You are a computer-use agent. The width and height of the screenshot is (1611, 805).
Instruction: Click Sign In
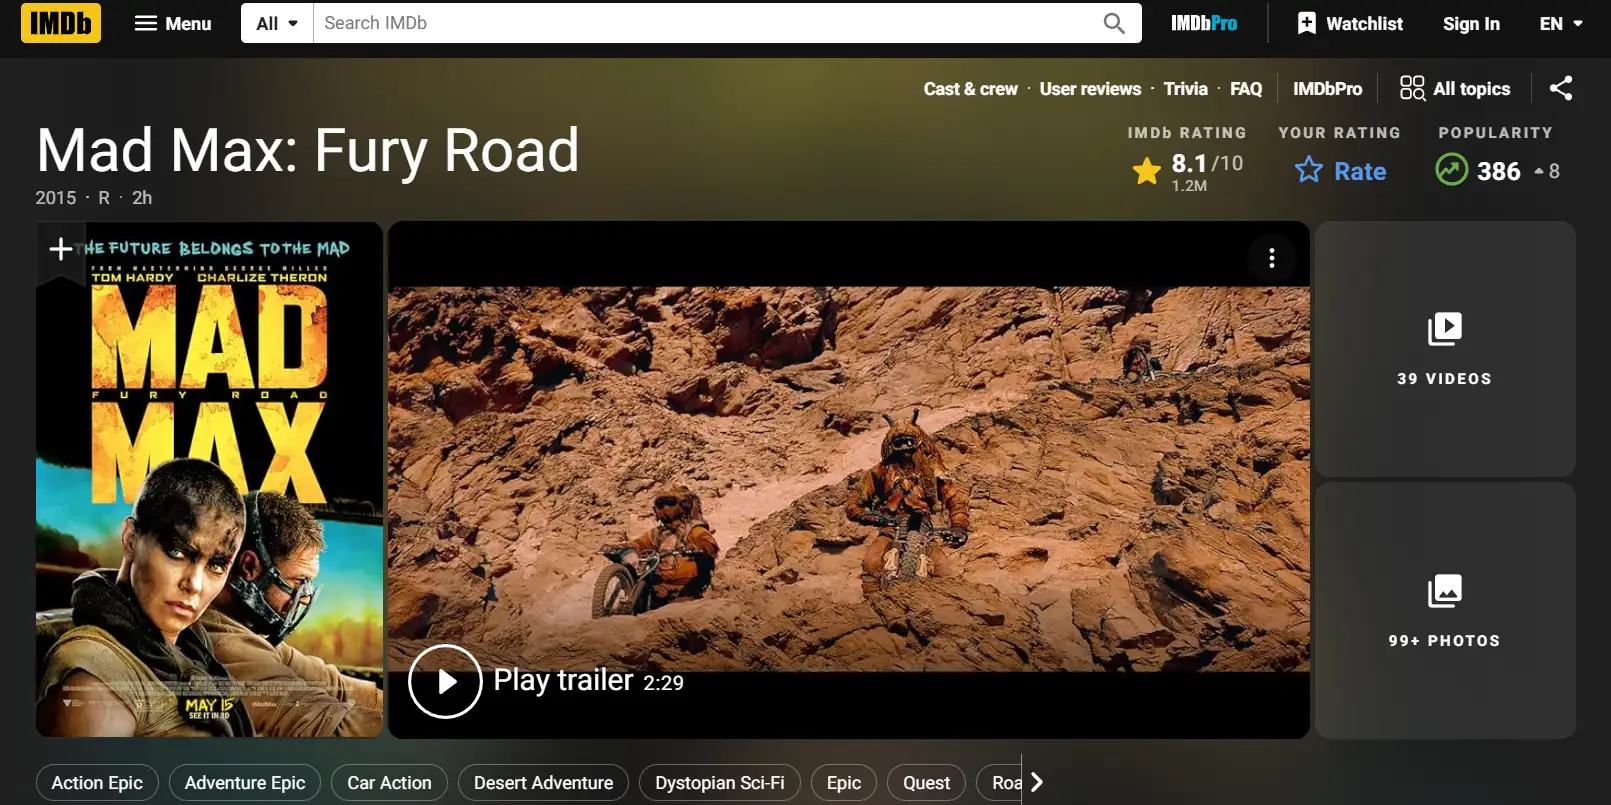click(1471, 23)
